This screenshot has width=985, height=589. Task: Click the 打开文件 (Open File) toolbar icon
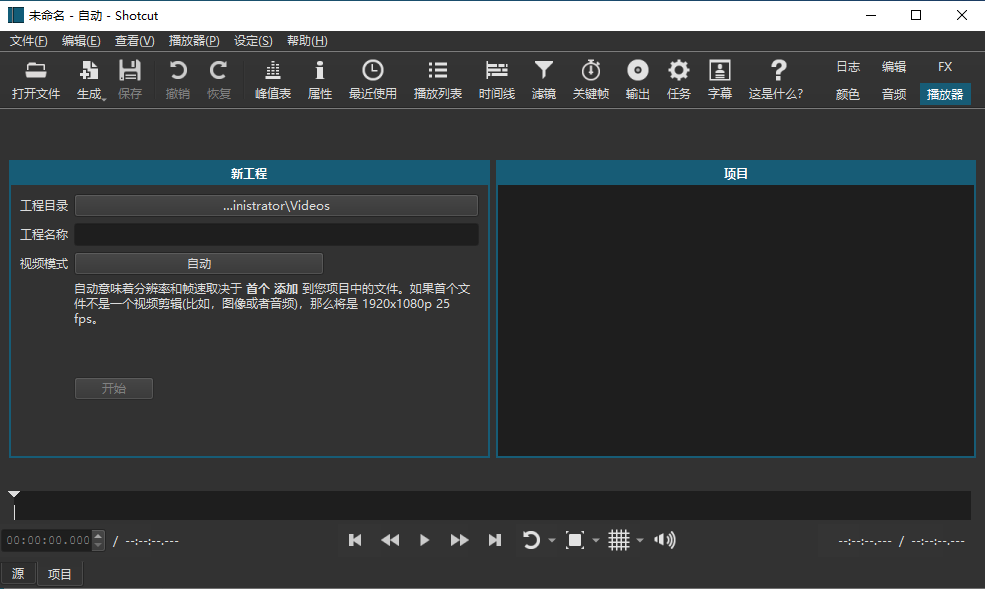pyautogui.click(x=36, y=80)
